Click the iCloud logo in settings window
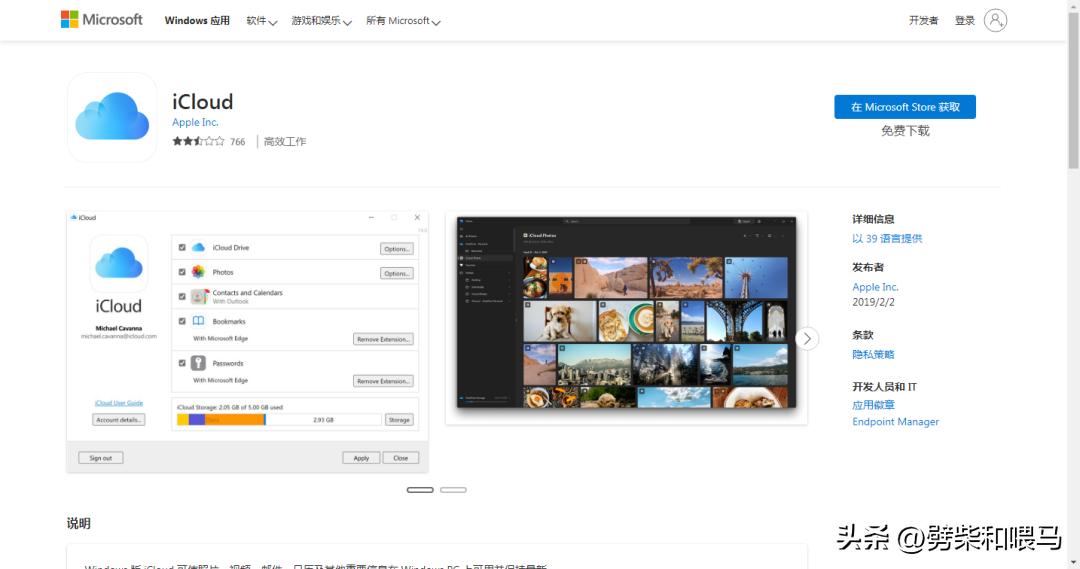 click(x=118, y=264)
